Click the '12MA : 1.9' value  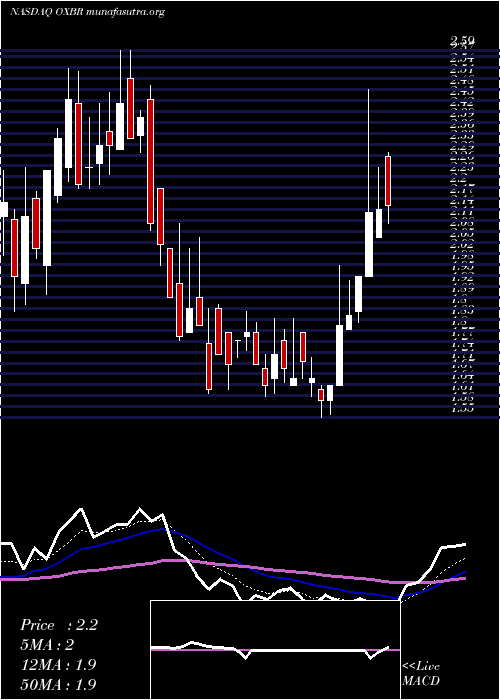point(58,665)
